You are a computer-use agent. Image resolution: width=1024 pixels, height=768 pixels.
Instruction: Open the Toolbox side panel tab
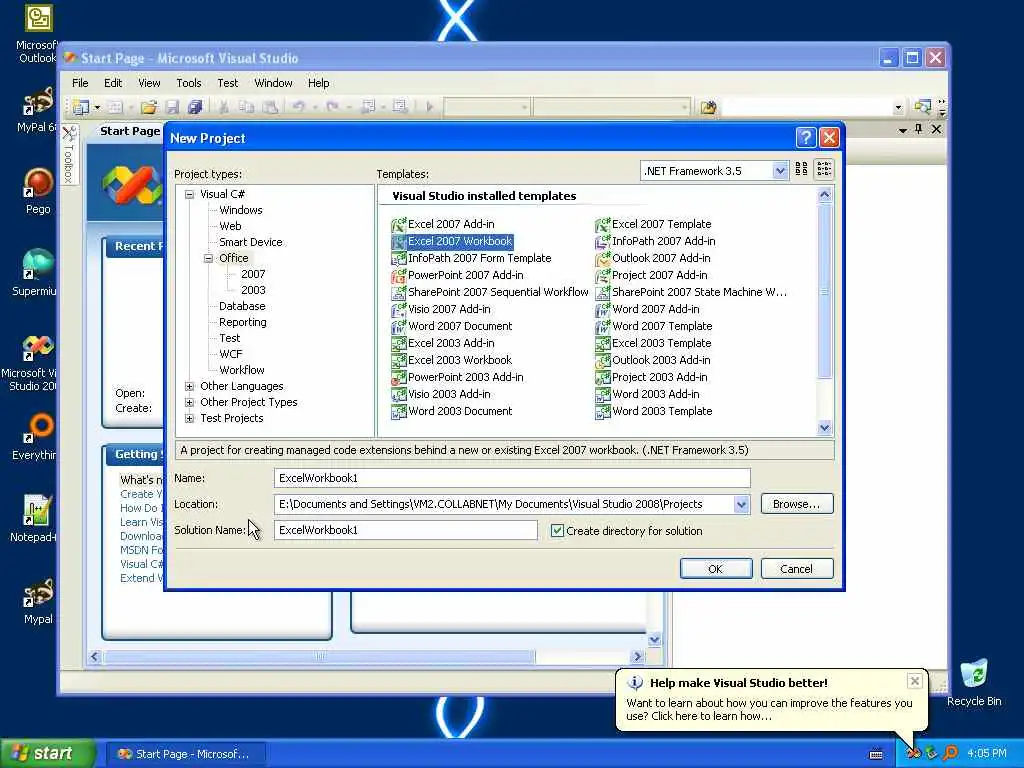[x=69, y=154]
